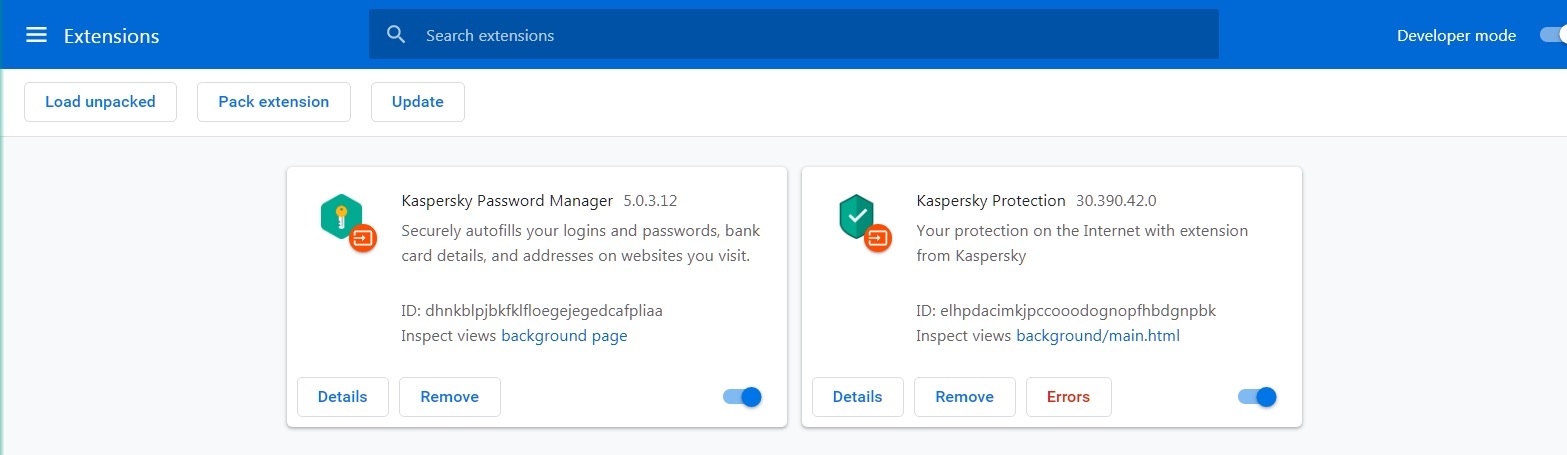Open the background page inspect link
The width and height of the screenshot is (1567, 455).
[x=564, y=336]
